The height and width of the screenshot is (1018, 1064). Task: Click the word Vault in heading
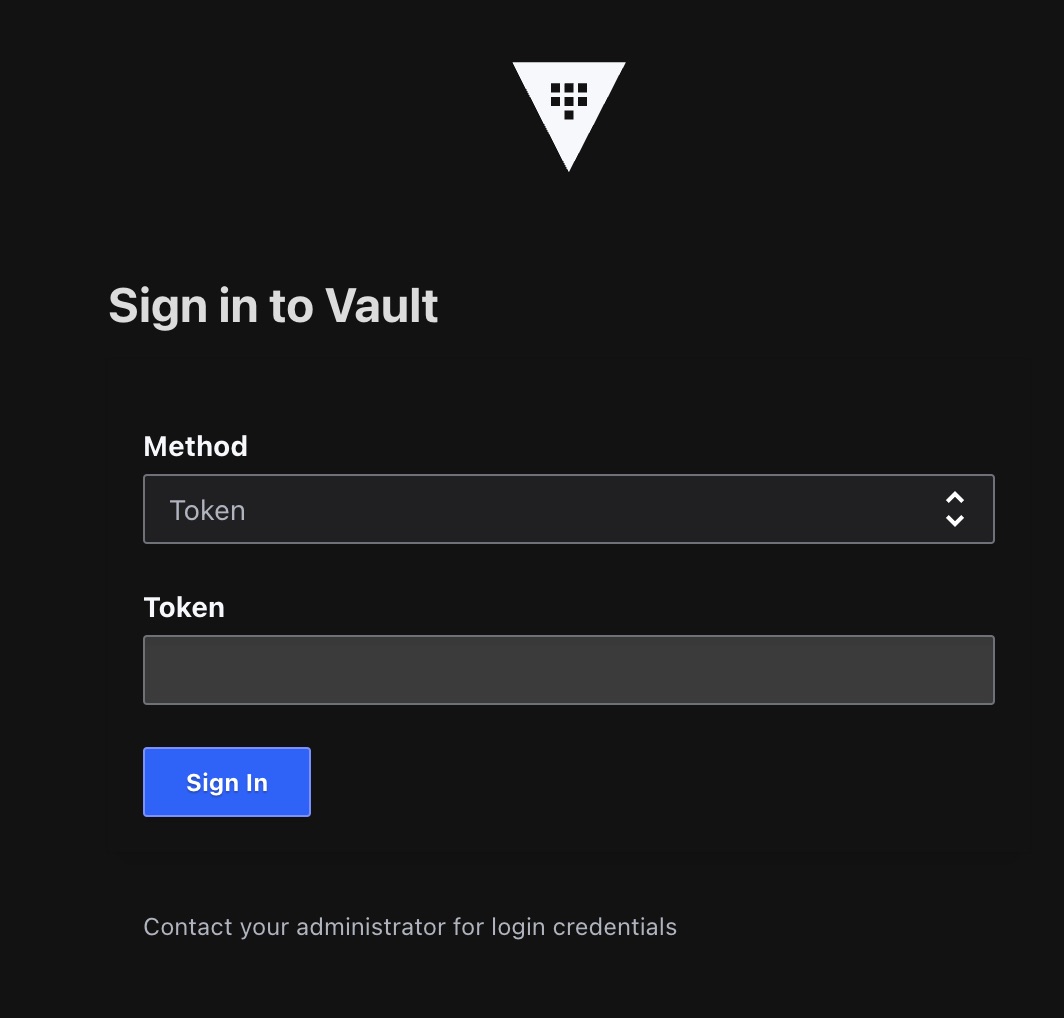click(x=381, y=306)
